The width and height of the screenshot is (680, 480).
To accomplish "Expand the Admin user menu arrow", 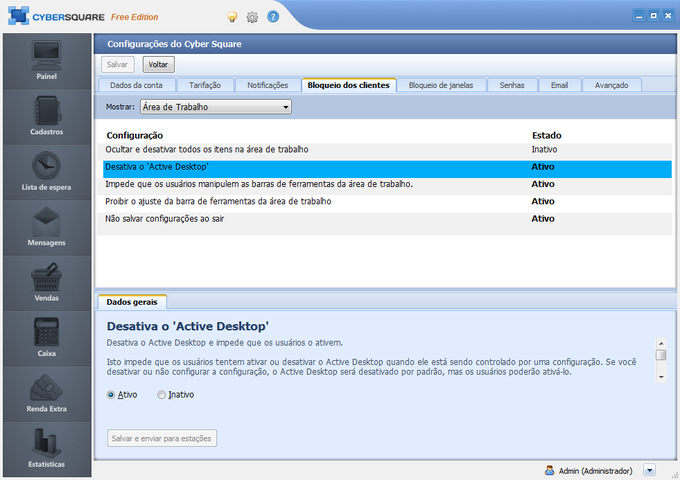I will (649, 470).
